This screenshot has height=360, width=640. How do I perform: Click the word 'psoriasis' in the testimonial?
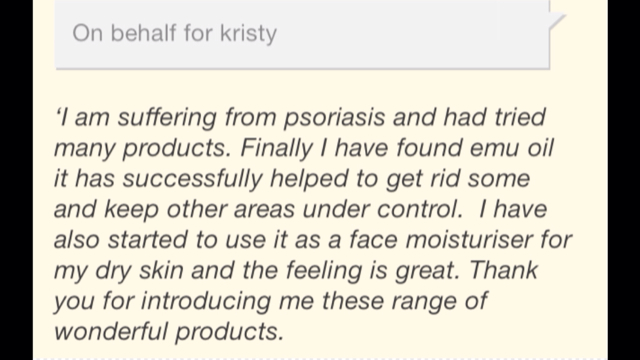coord(334,118)
